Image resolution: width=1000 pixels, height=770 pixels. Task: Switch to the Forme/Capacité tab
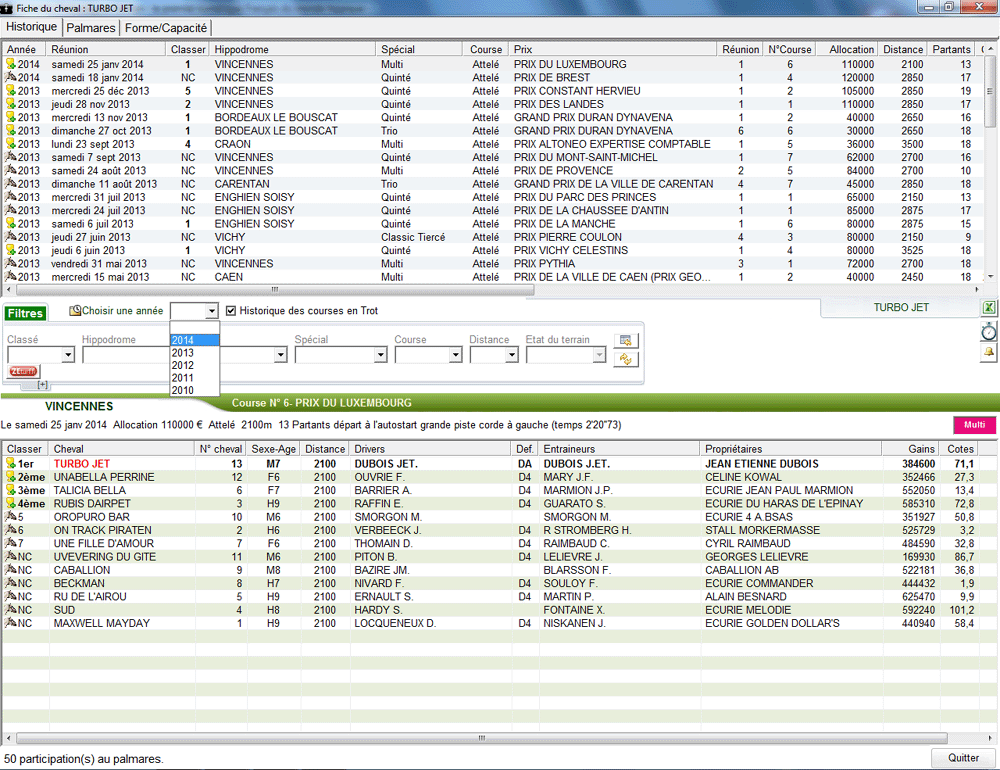point(166,28)
